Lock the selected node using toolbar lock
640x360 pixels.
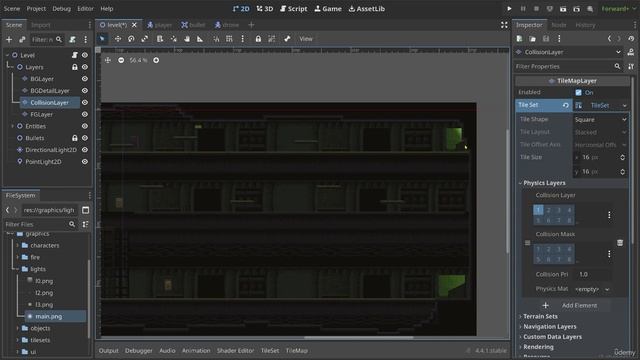pyautogui.click(x=258, y=39)
